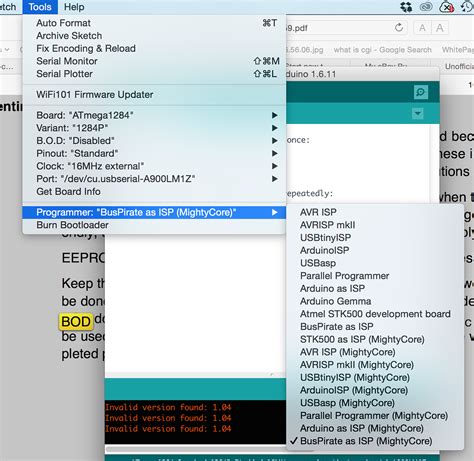The image size is (474, 461).
Task: Expand the B.O.D Disabled submenu
Action: (x=154, y=141)
